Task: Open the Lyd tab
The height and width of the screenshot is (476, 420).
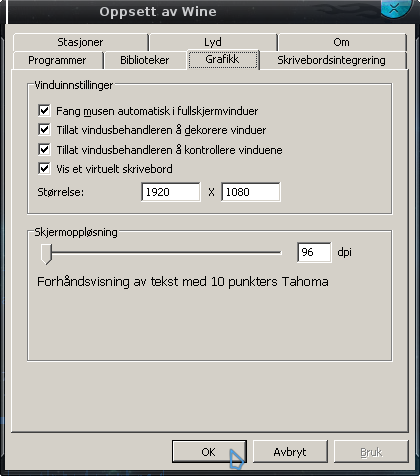Action: click(213, 42)
